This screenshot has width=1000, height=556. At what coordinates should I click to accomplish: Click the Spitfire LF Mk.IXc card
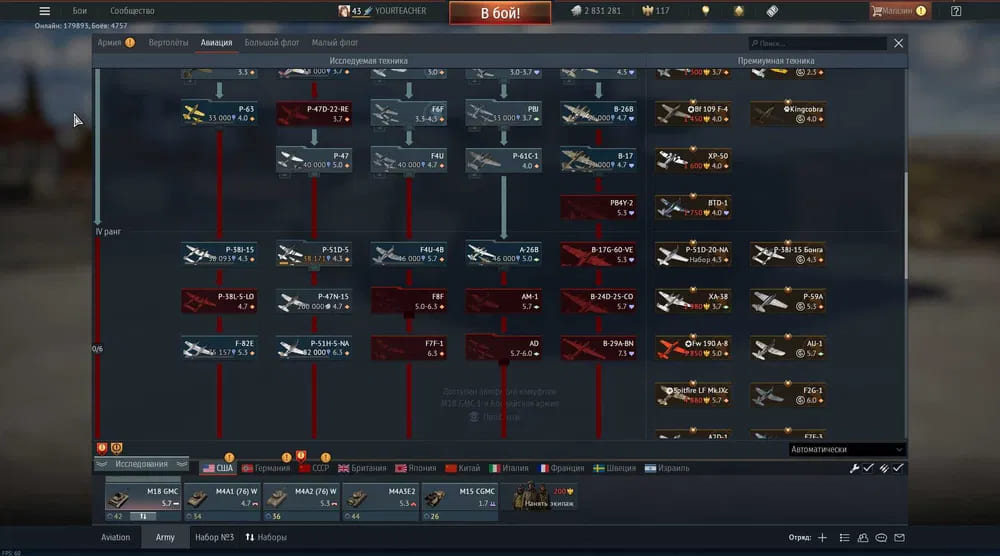(x=693, y=395)
